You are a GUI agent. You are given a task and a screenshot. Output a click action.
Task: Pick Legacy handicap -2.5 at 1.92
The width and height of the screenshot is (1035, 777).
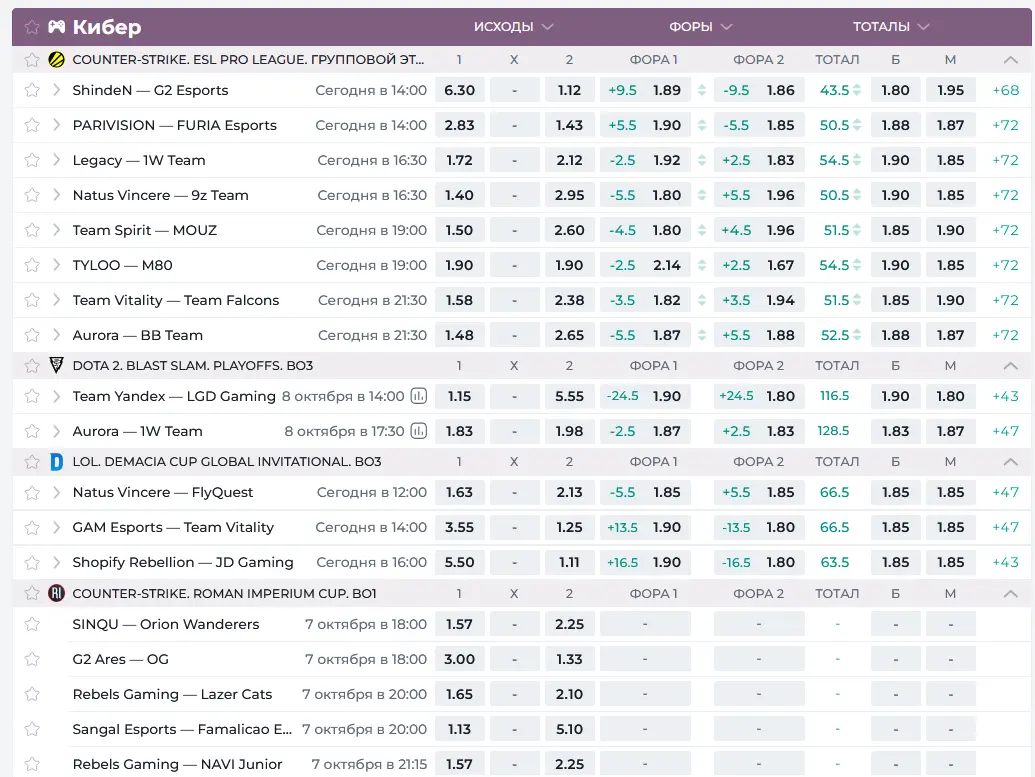(645, 160)
